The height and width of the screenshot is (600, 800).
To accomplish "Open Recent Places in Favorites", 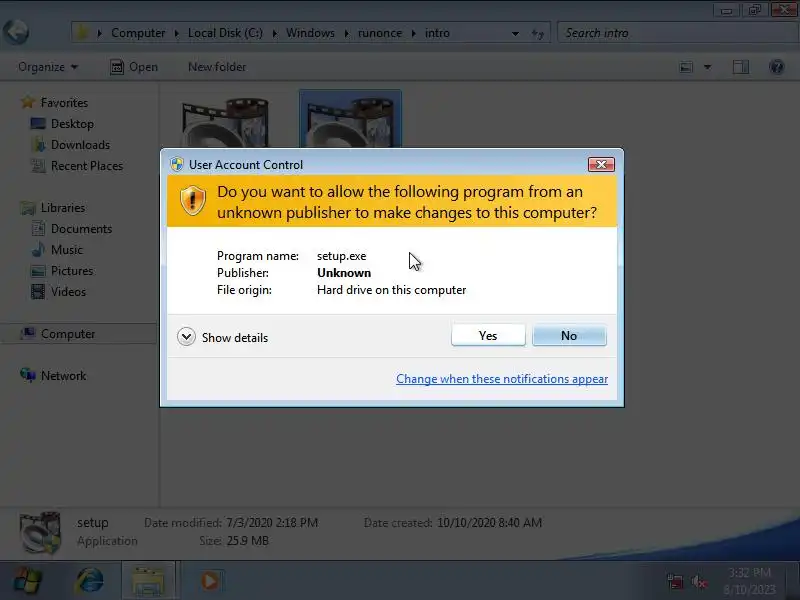I will [87, 166].
